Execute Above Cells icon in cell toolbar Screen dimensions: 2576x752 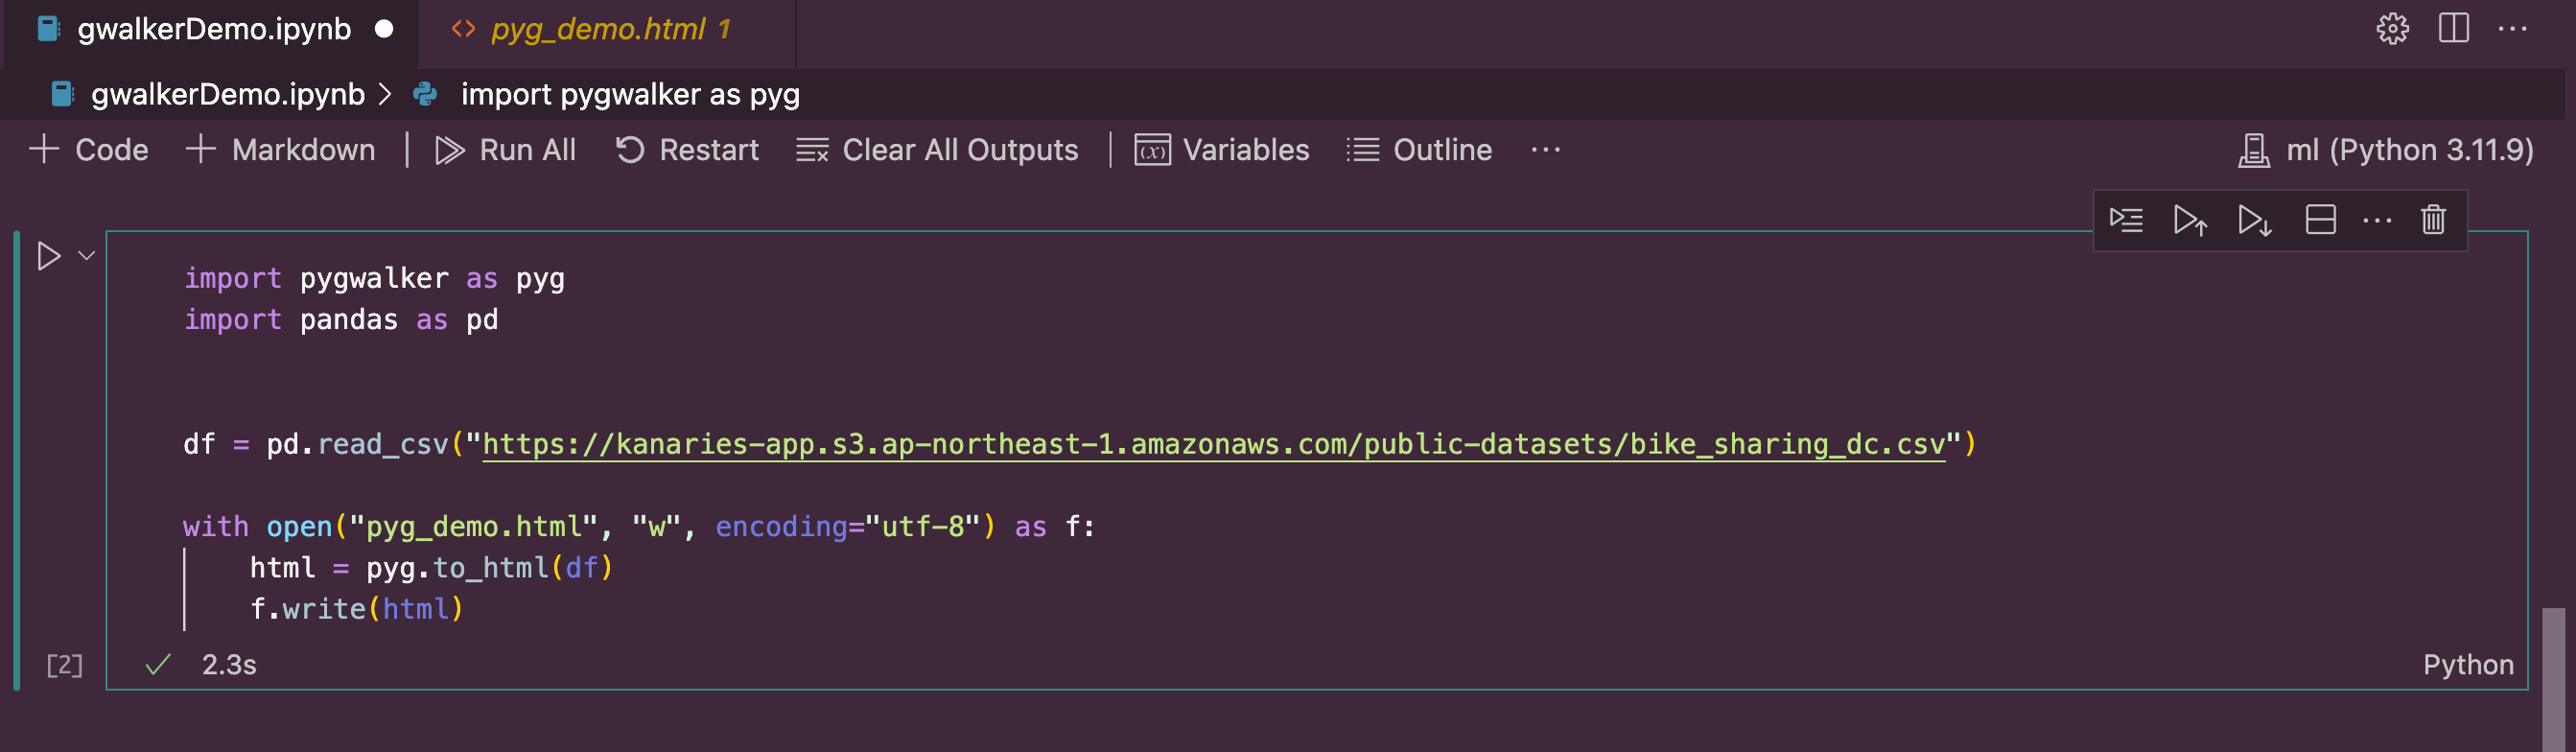point(2190,220)
